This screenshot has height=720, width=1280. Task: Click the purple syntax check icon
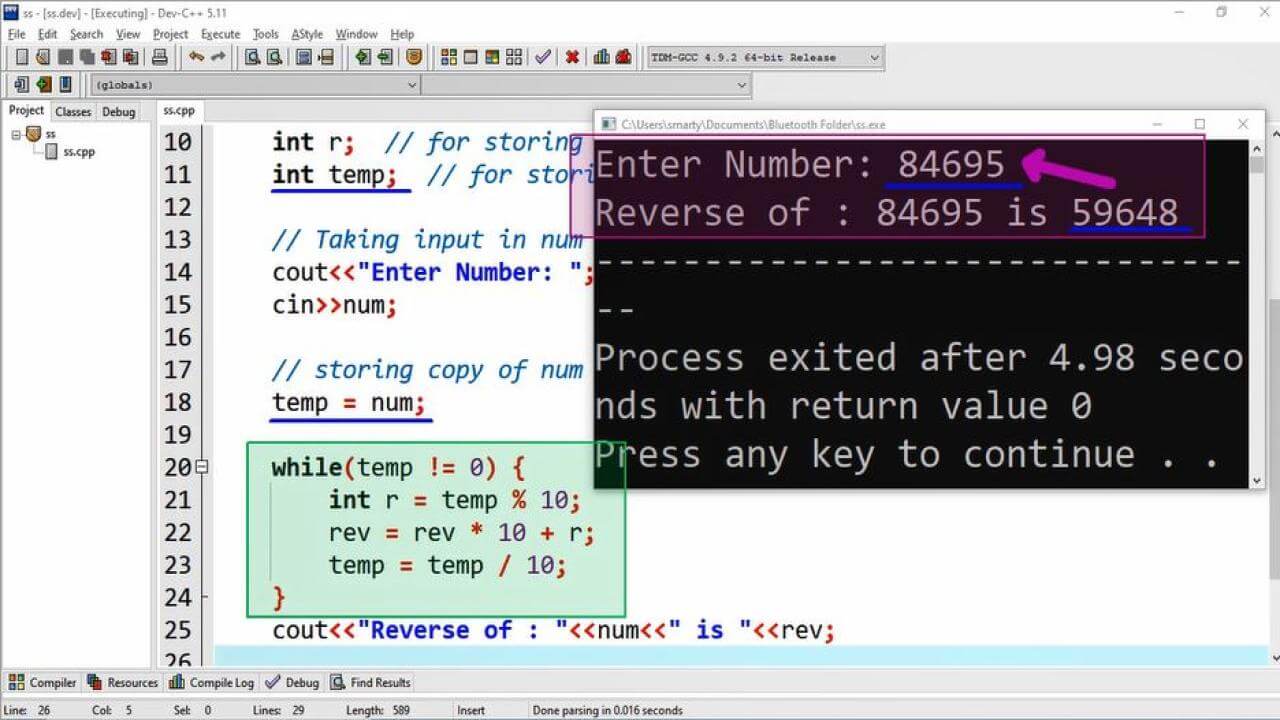543,57
